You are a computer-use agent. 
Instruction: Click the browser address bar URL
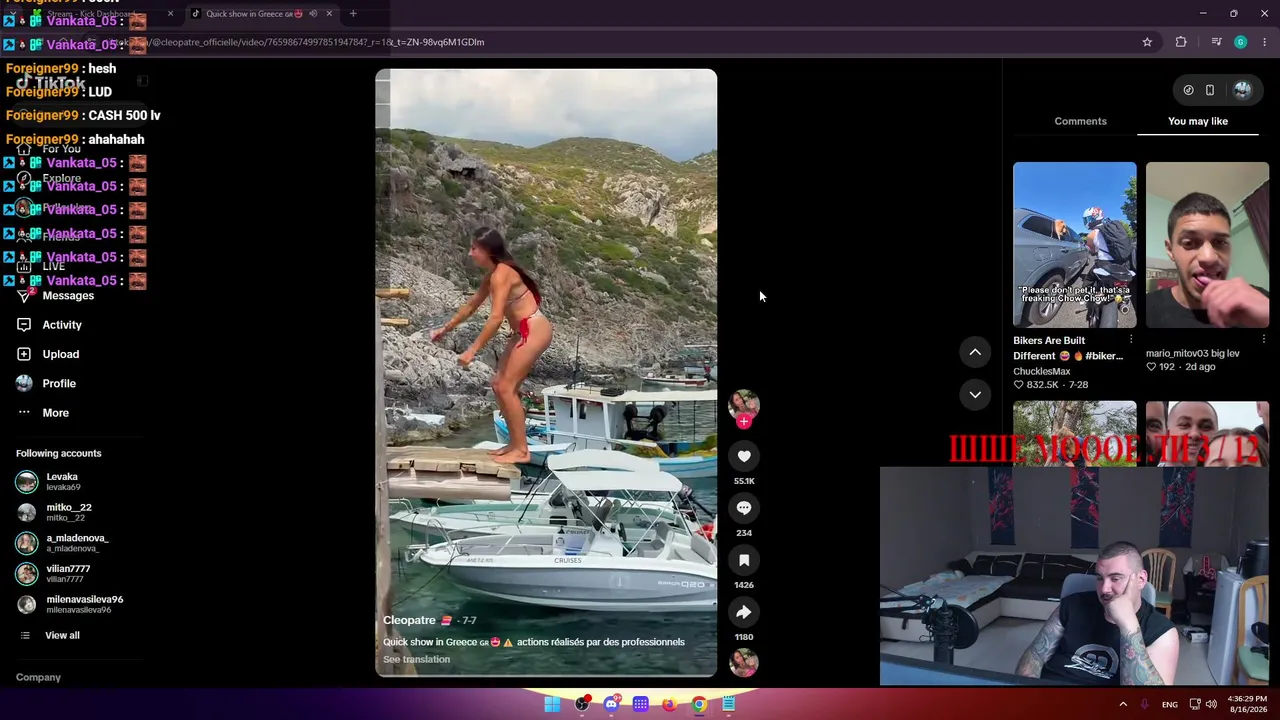click(316, 42)
